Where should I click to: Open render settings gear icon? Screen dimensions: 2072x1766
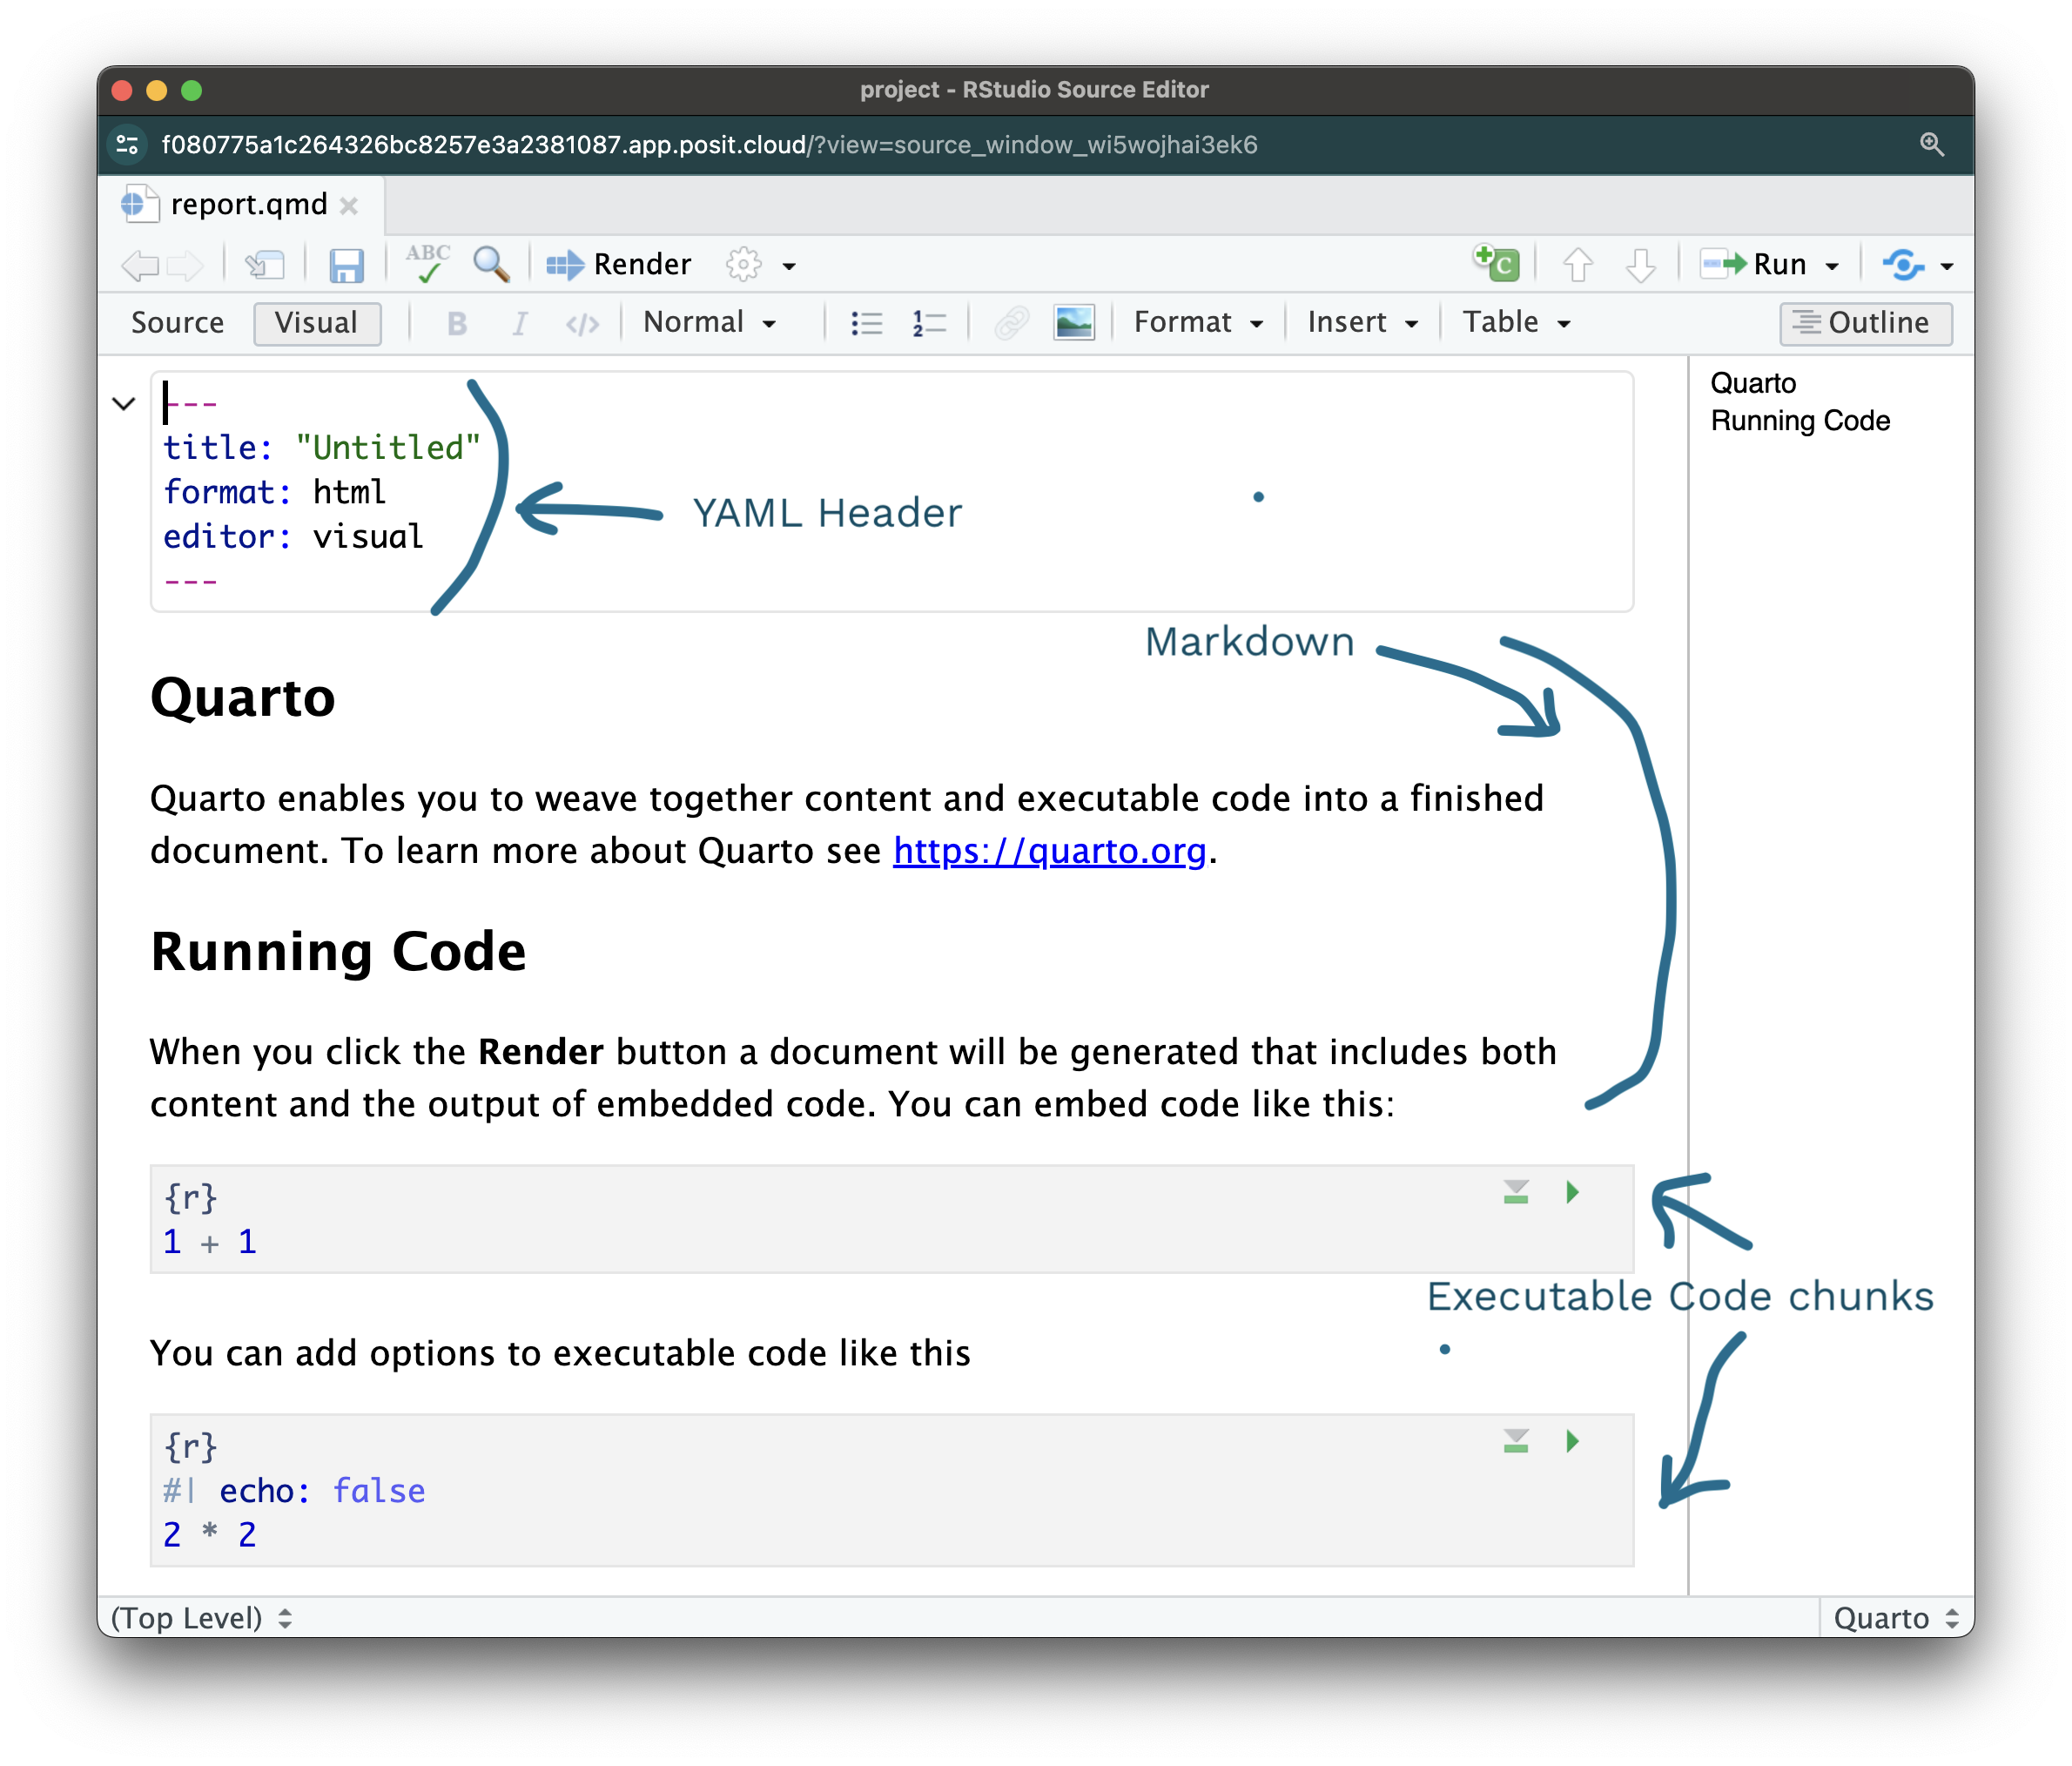click(x=743, y=264)
